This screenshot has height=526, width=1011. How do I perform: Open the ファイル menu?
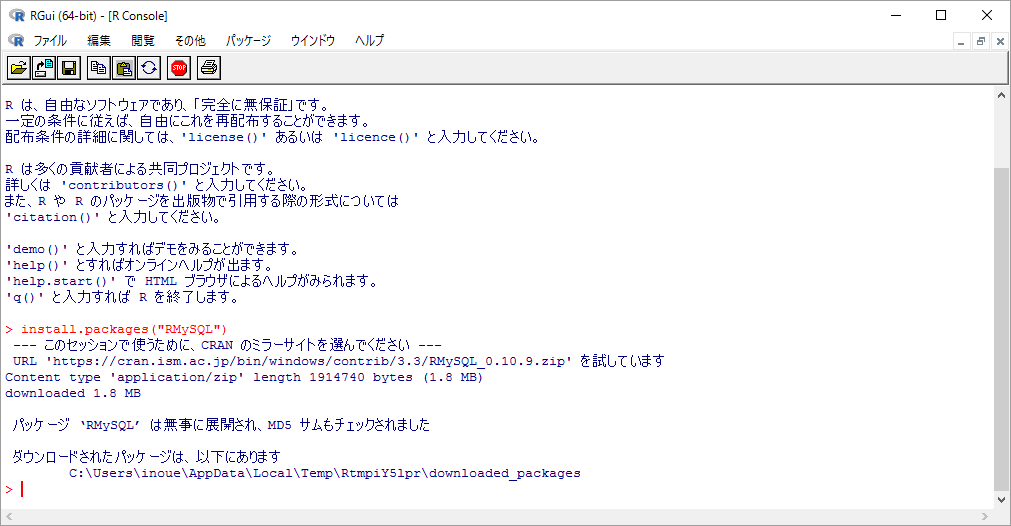[50, 41]
